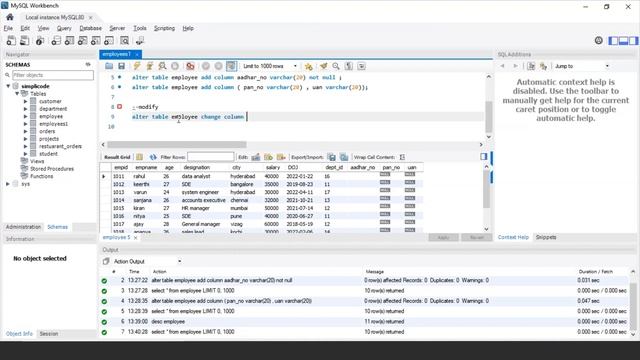Click the explain plan magnifier-lightning icon
This screenshot has width=640, height=360.
point(162,66)
